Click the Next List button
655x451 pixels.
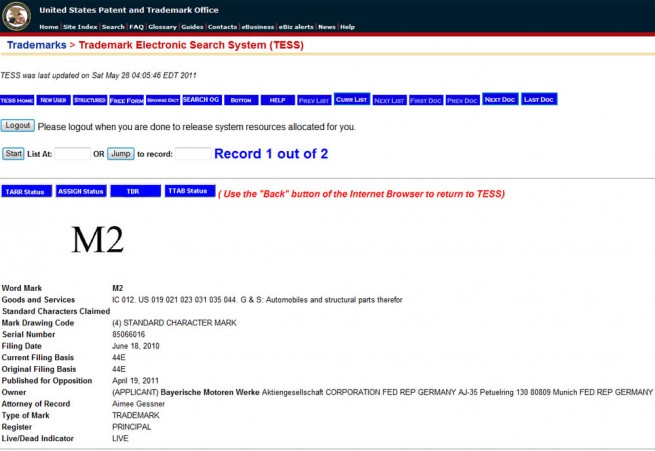(x=389, y=100)
